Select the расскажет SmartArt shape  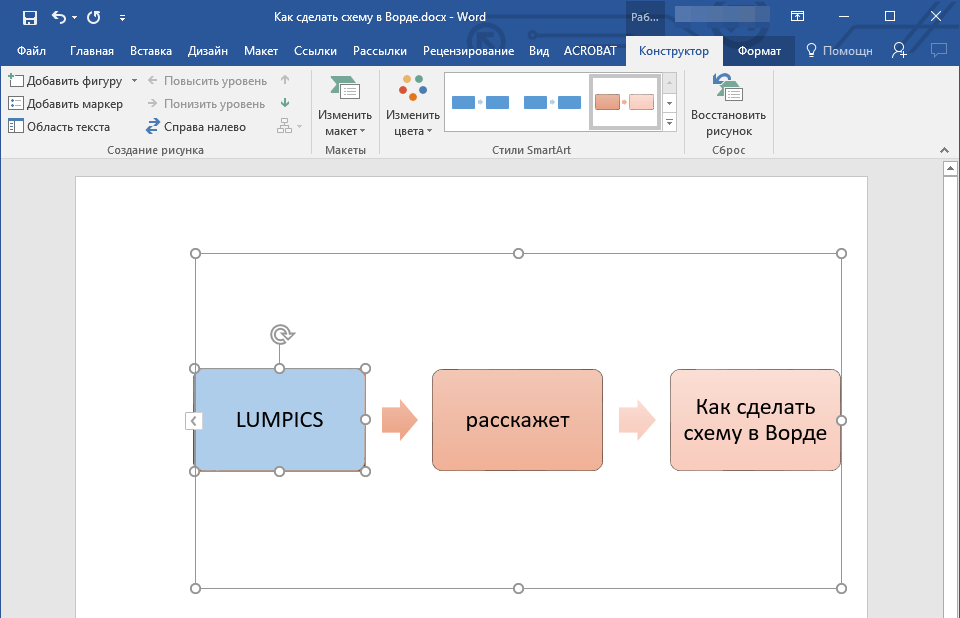tap(517, 420)
